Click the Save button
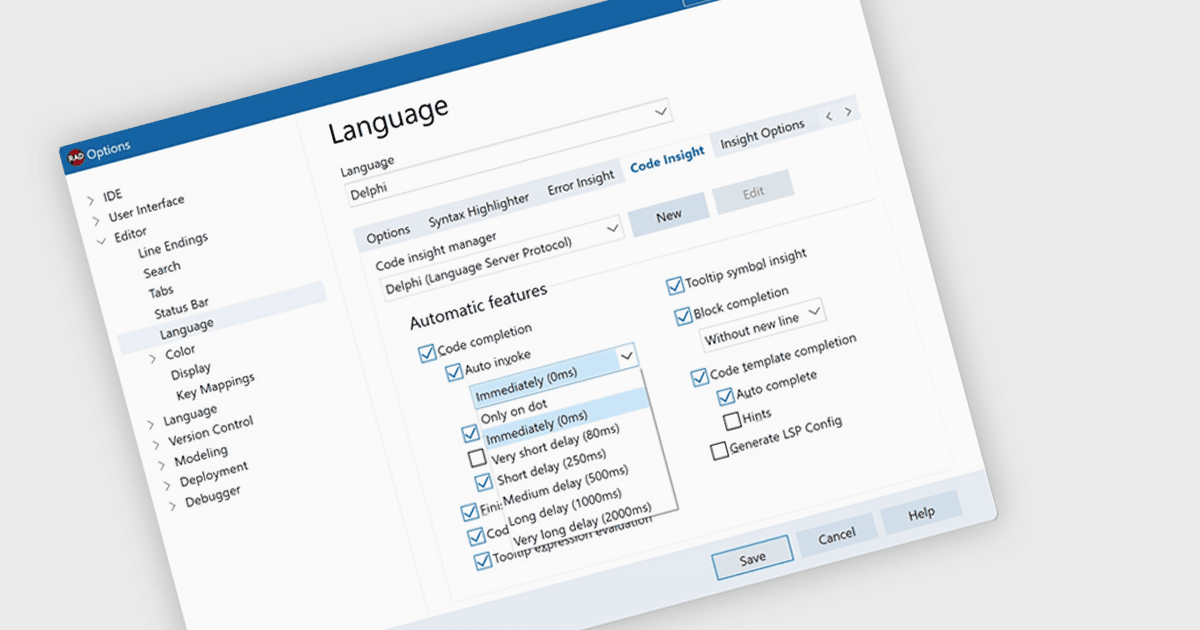 tap(752, 558)
